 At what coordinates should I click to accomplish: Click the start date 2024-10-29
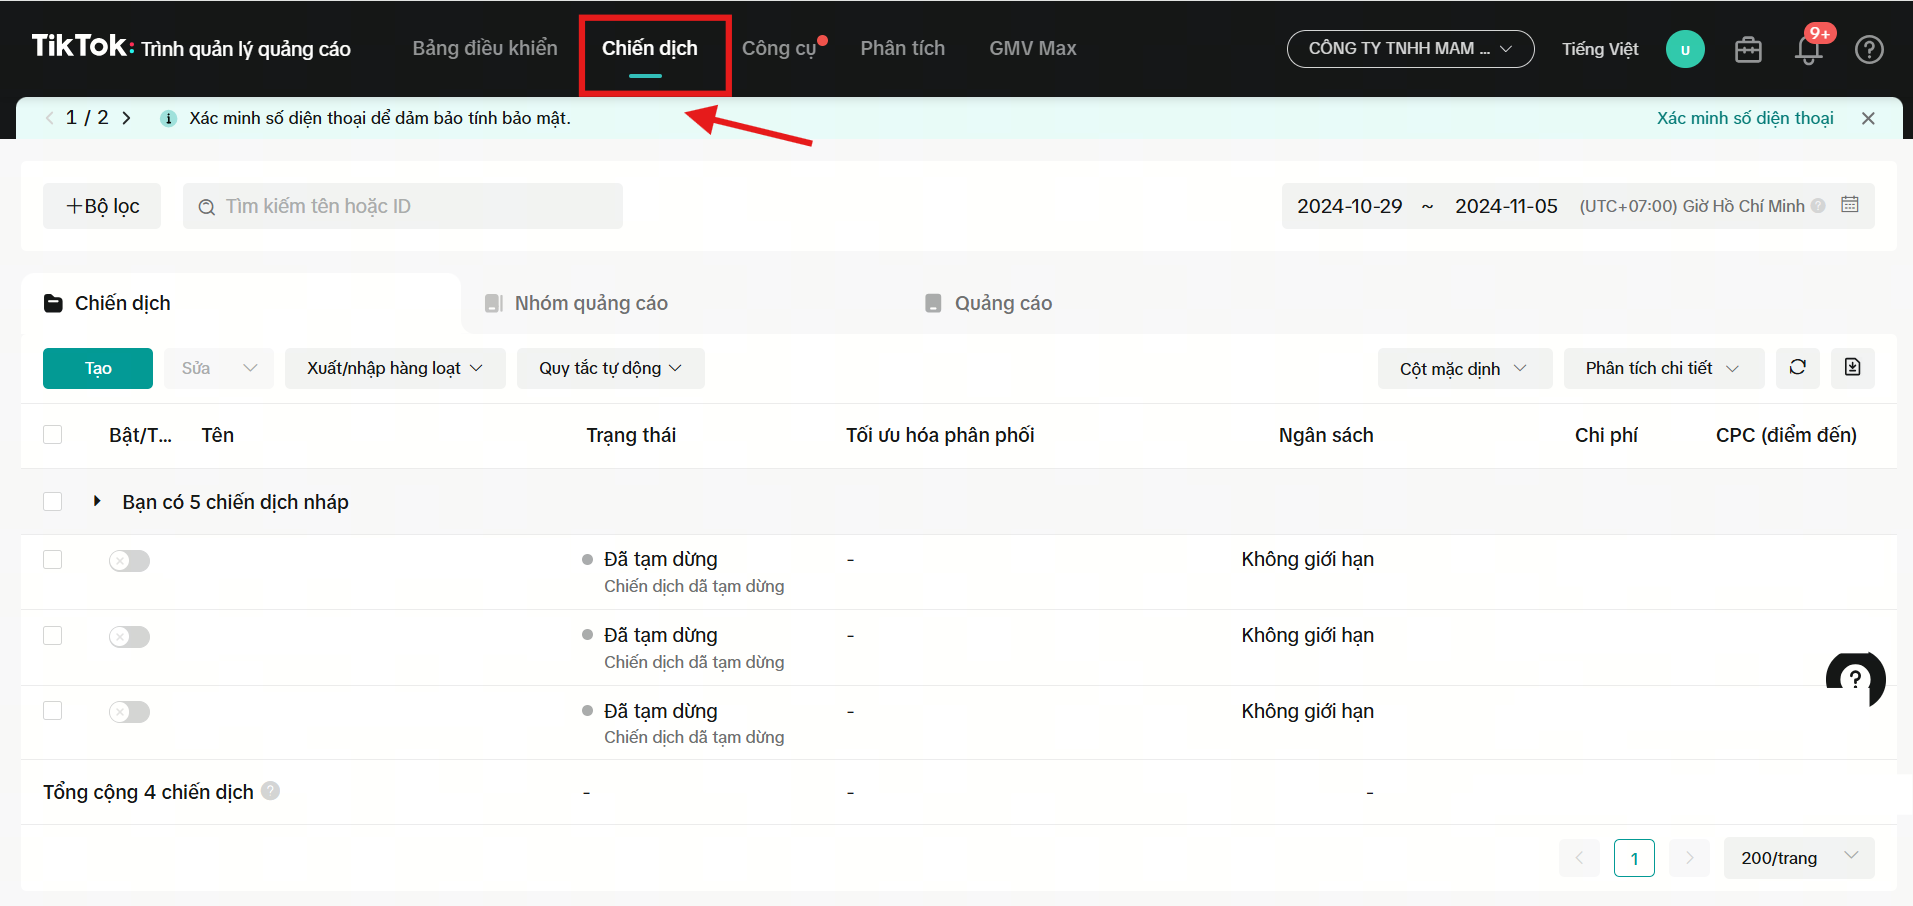pos(1350,206)
